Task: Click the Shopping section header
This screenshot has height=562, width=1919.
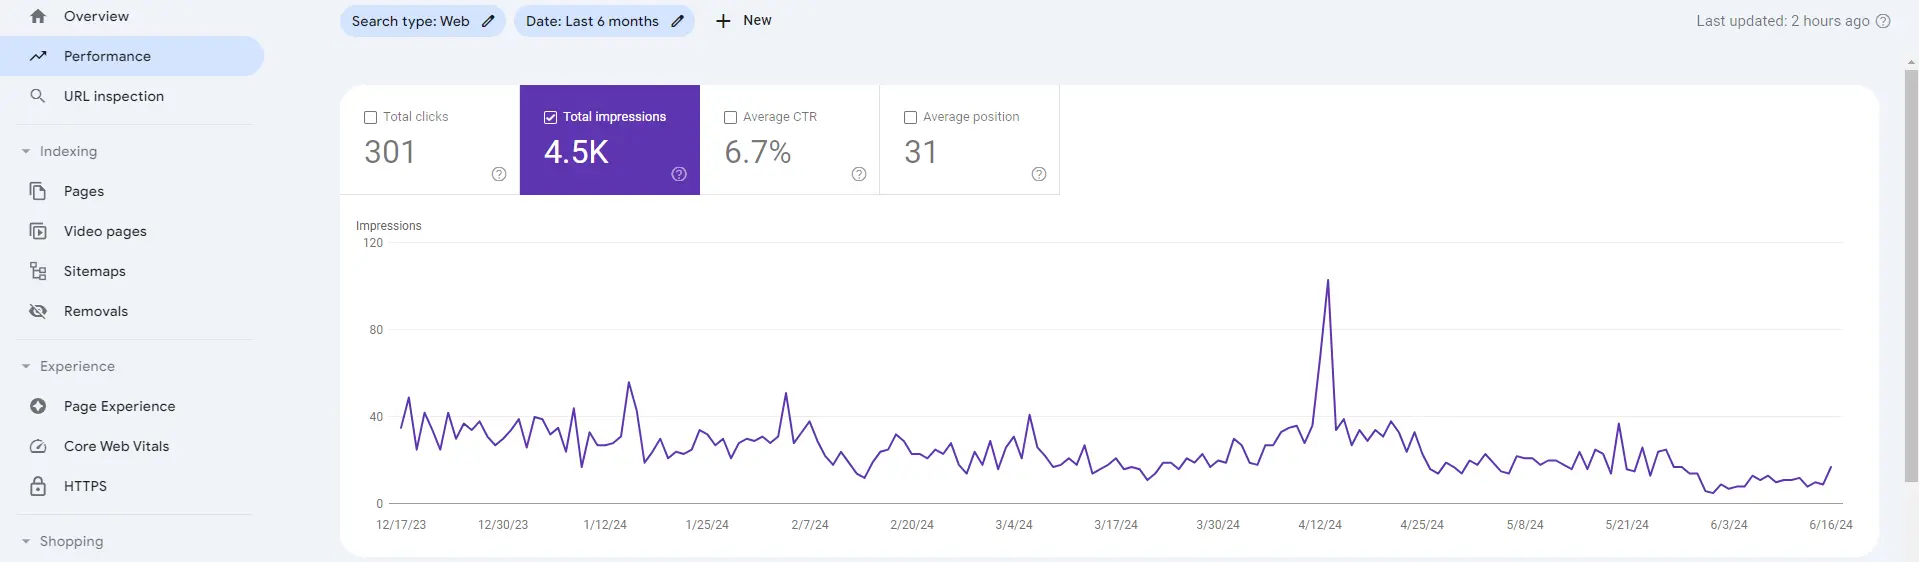Action: pyautogui.click(x=71, y=542)
